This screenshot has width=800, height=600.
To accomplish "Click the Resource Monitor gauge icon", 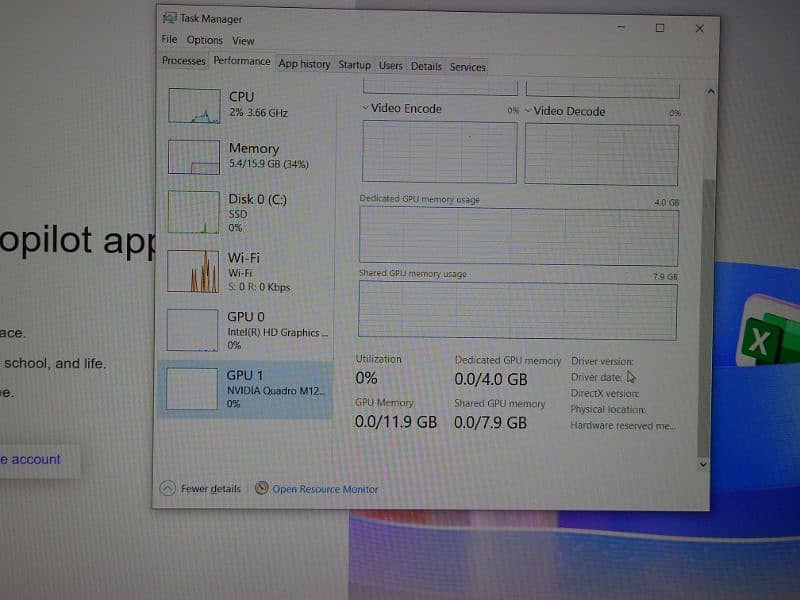I will click(261, 488).
